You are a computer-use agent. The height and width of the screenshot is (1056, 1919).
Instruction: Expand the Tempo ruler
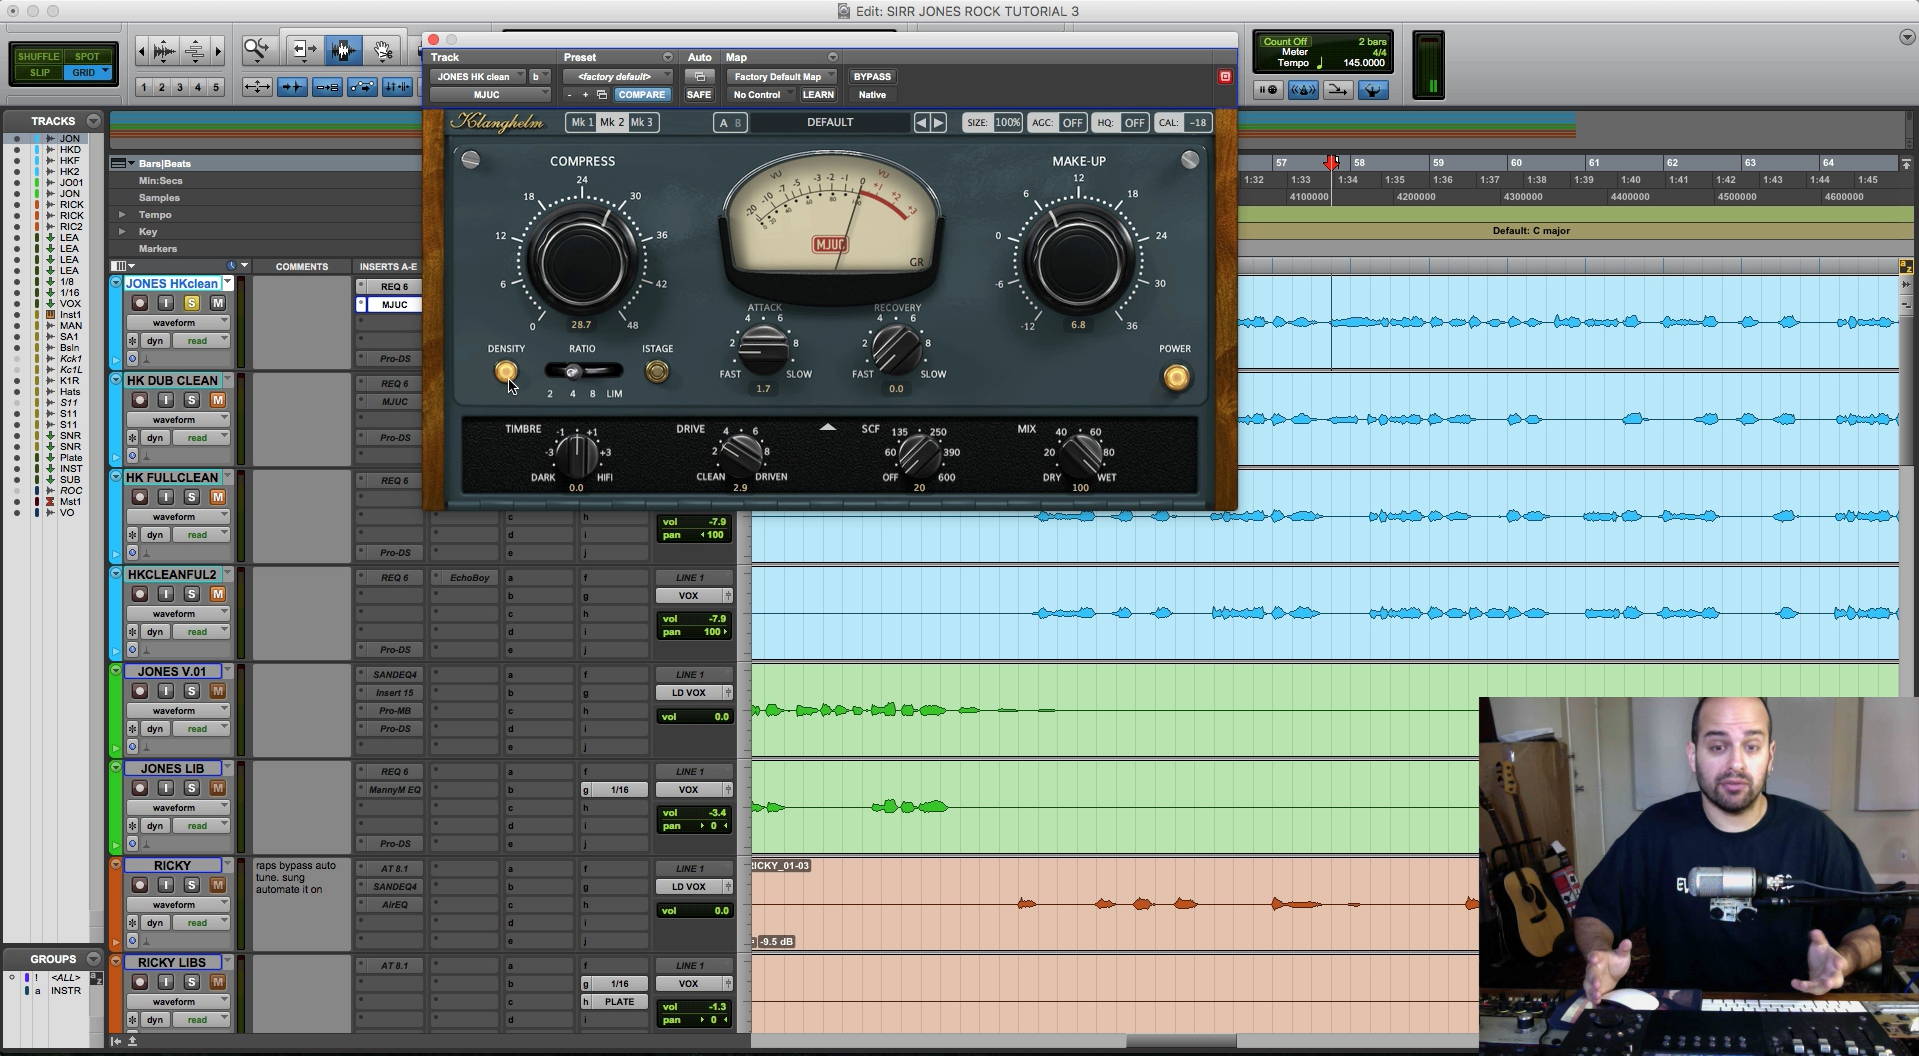tap(122, 215)
